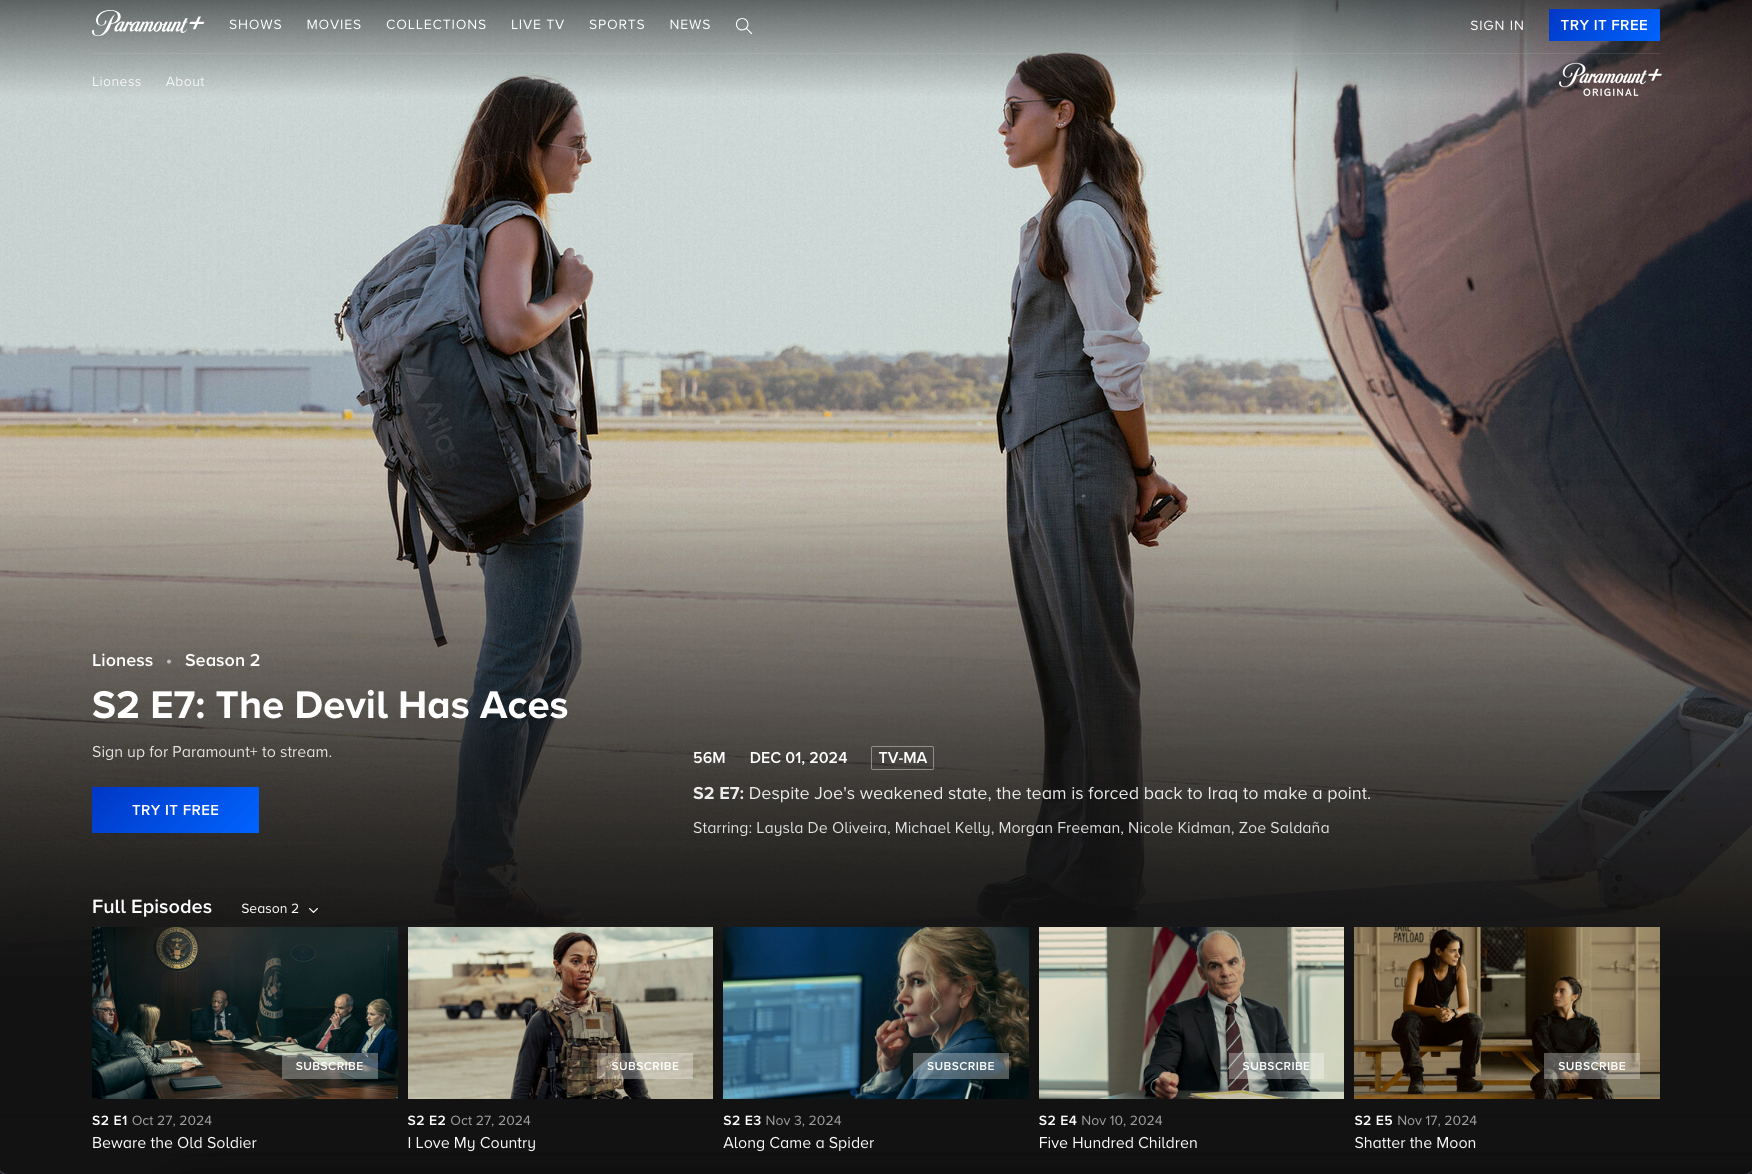Image resolution: width=1752 pixels, height=1174 pixels.
Task: Click the S2 E7: The Devil Has Aces heading
Action: coord(330,705)
